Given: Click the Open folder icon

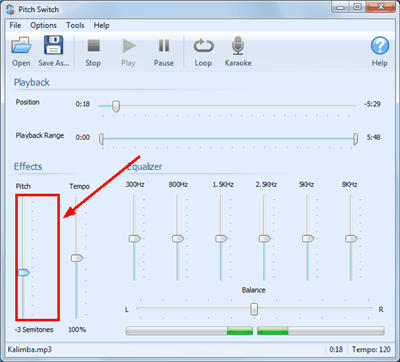Looking at the screenshot, I should click(x=22, y=45).
